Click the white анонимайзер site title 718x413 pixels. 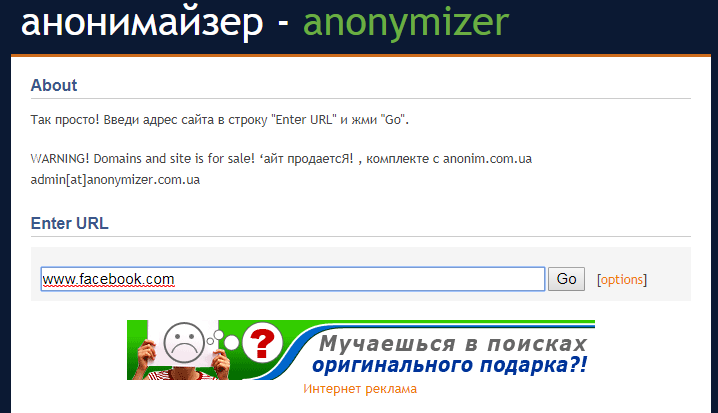pyautogui.click(x=142, y=23)
